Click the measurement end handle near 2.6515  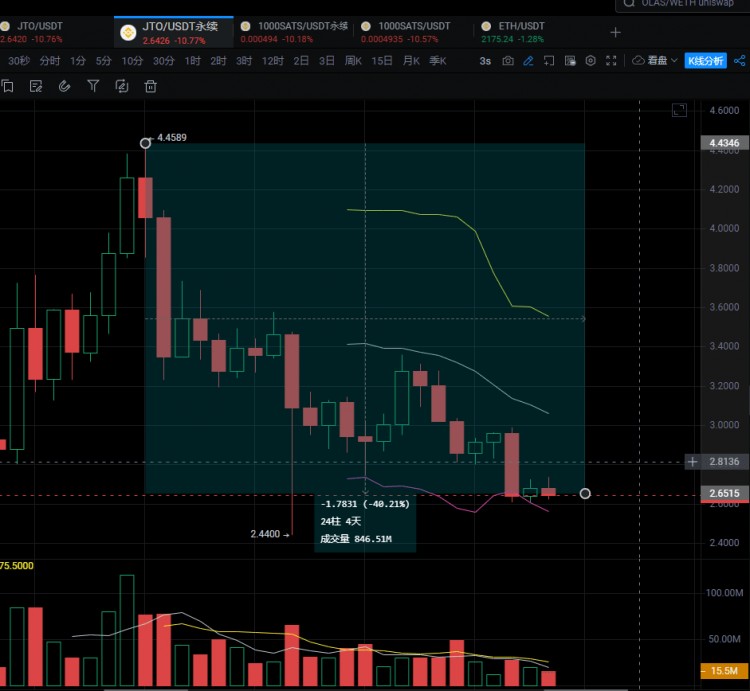click(585, 494)
